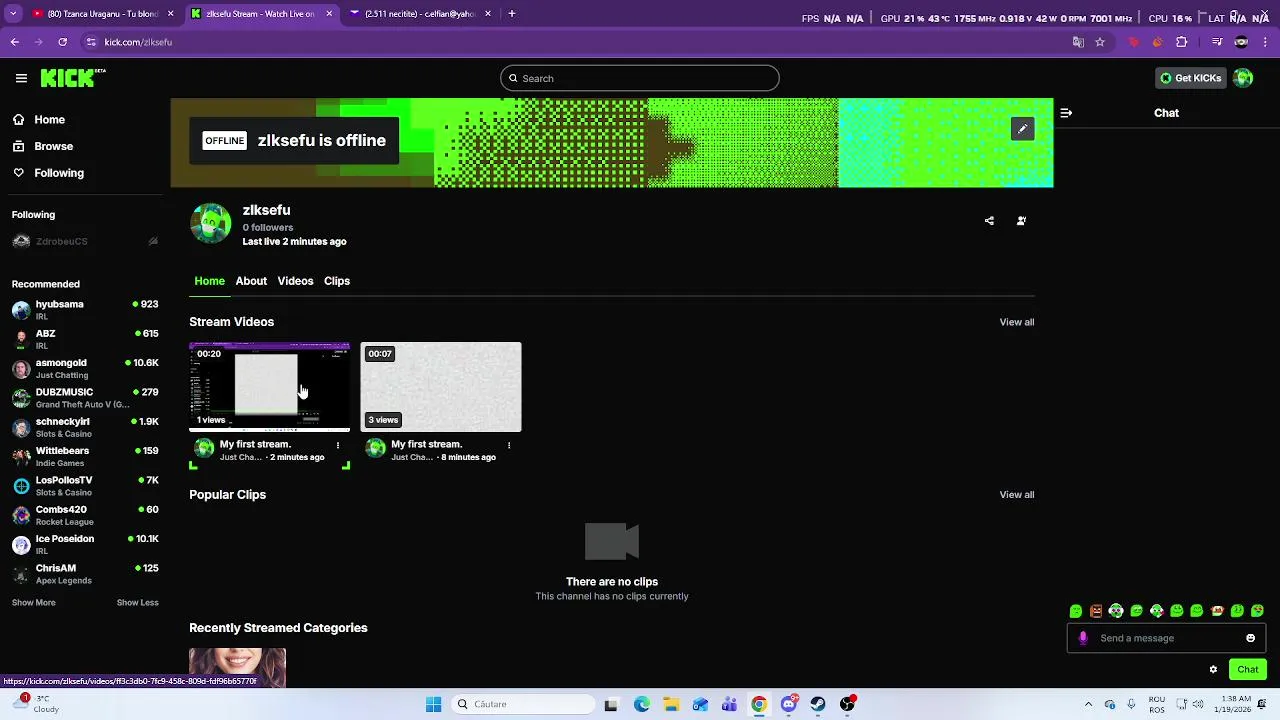Viewport: 1280px width, 720px height.
Task: Open chat settings gear icon
Action: pyautogui.click(x=1213, y=670)
